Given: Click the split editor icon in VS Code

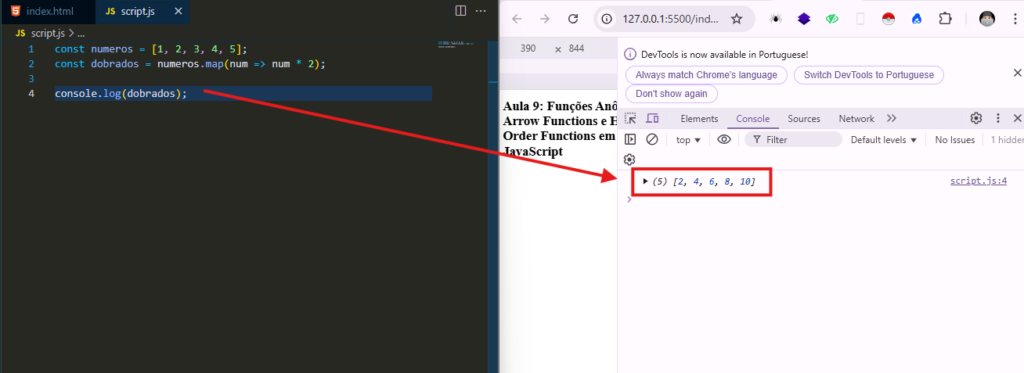Looking at the screenshot, I should [460, 11].
